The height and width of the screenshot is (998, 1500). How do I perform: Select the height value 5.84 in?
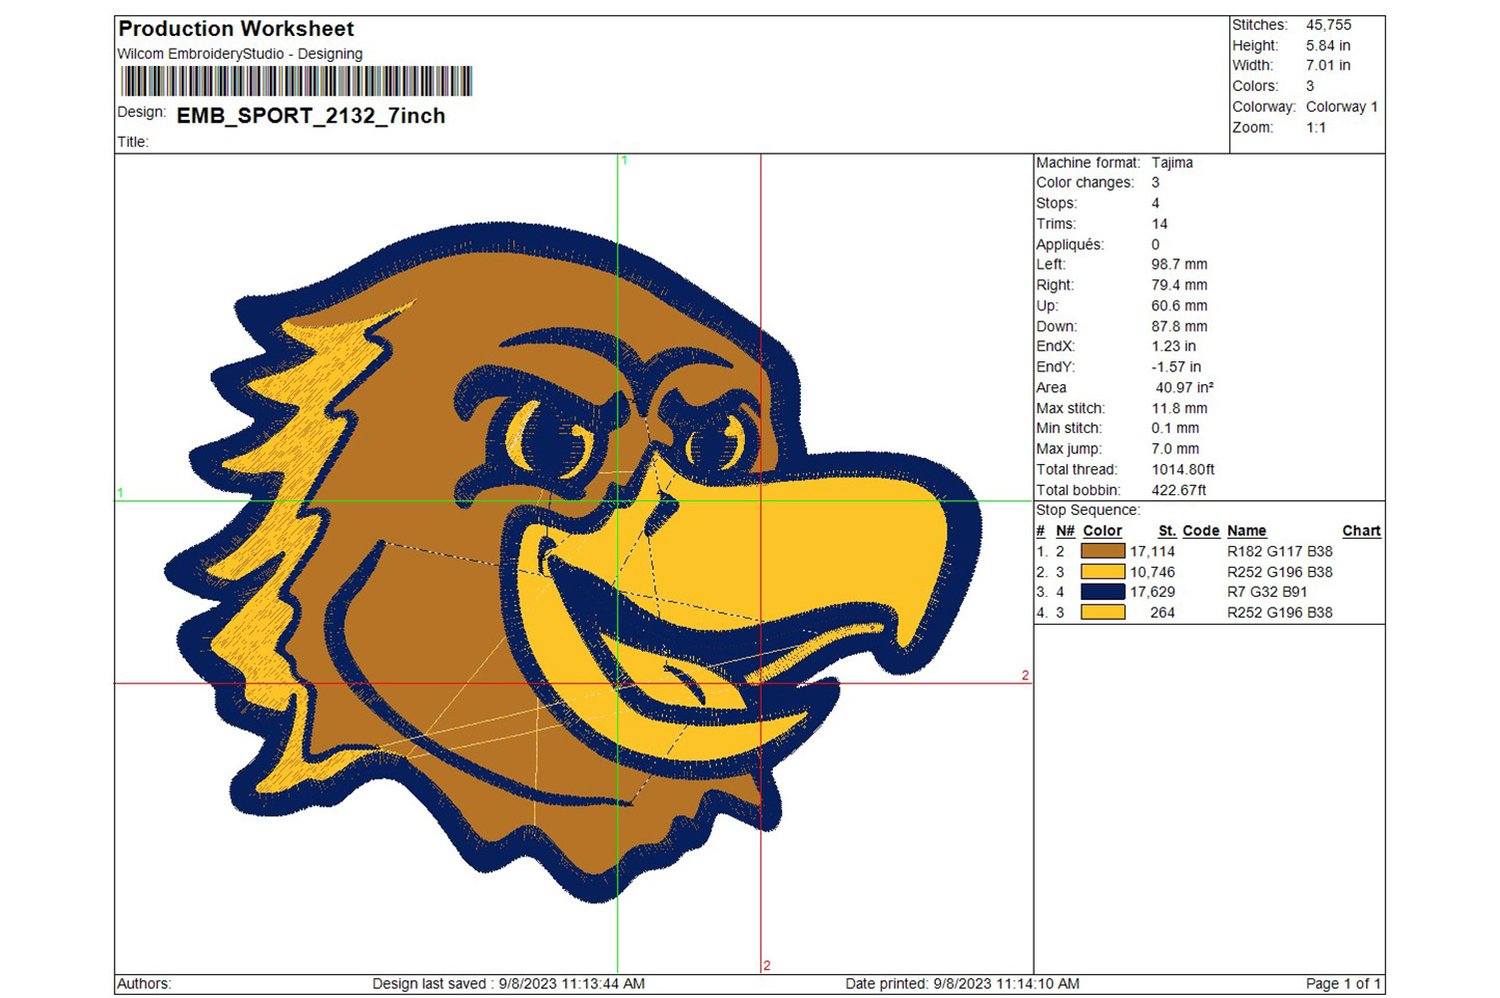coord(1328,46)
